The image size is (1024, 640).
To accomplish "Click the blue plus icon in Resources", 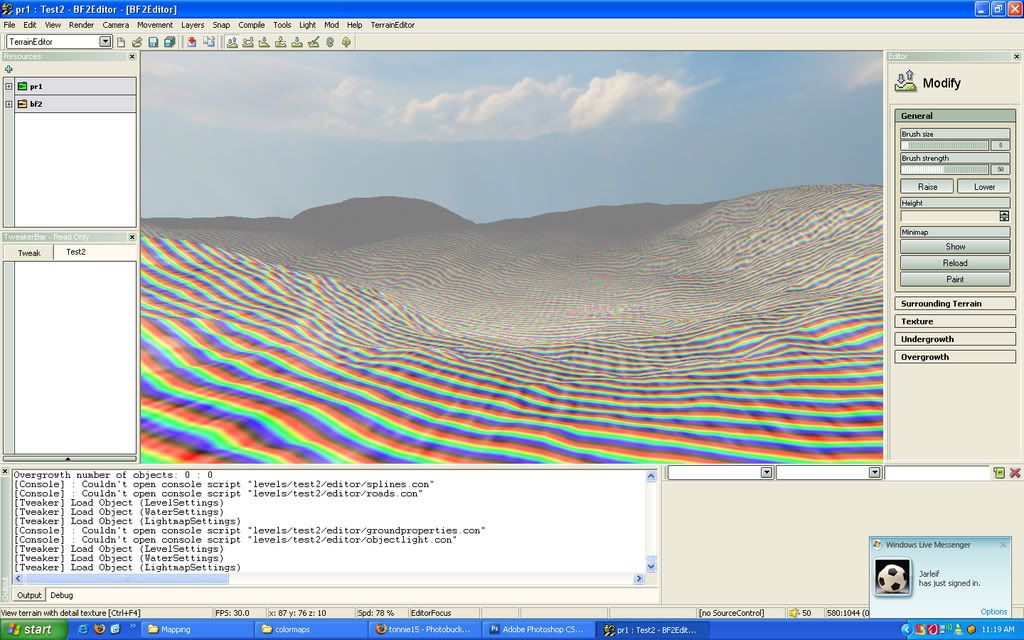I will pyautogui.click(x=9, y=69).
